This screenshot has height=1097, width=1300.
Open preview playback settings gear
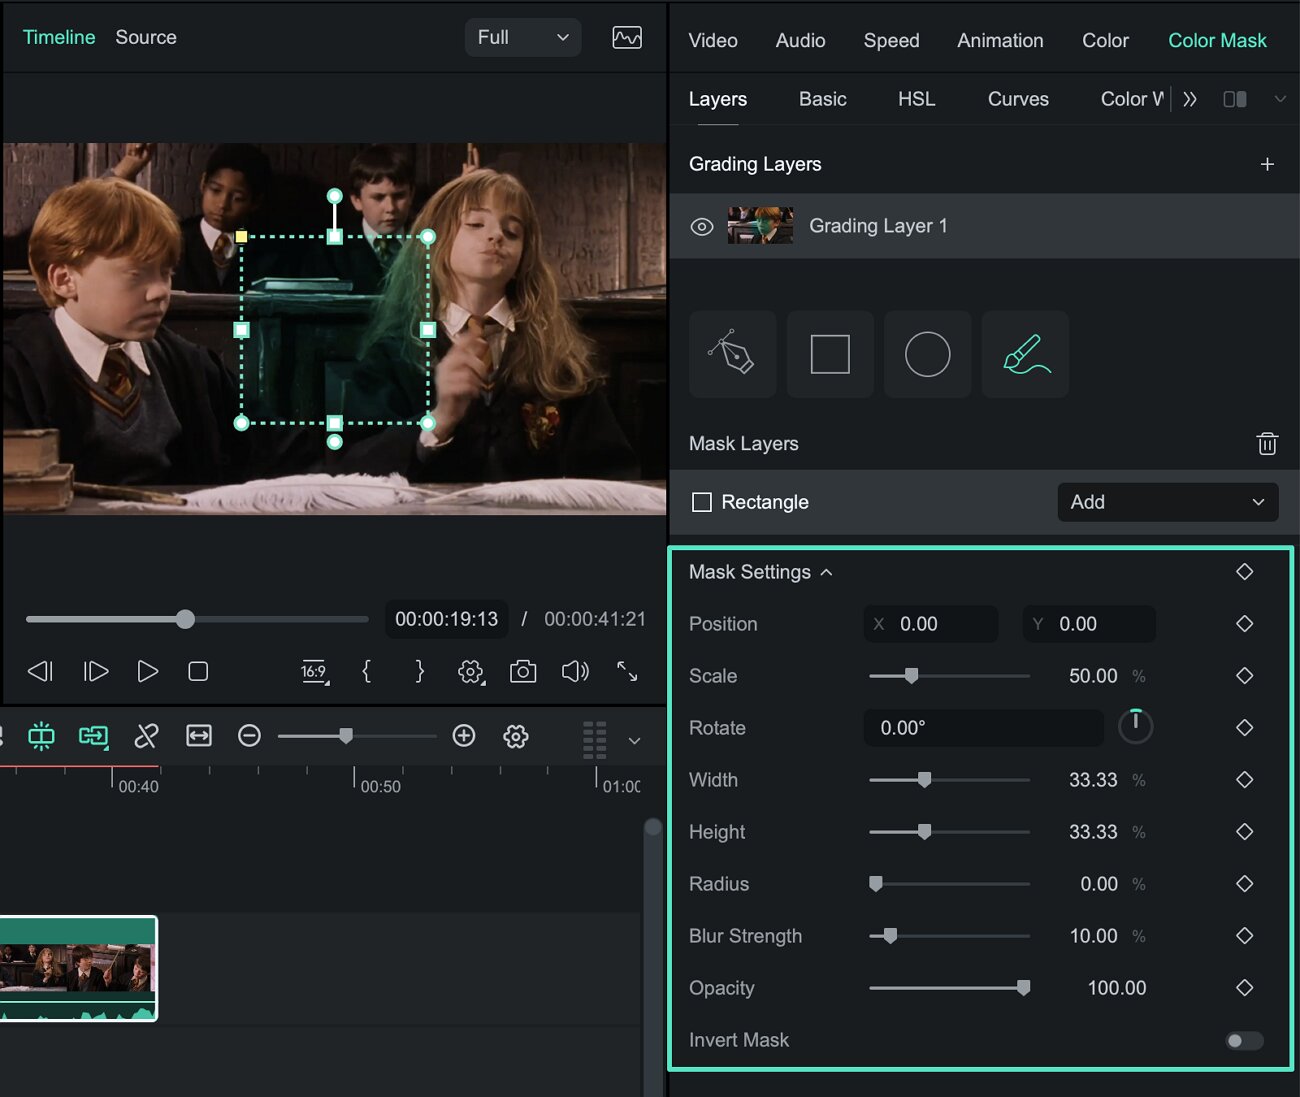471,672
